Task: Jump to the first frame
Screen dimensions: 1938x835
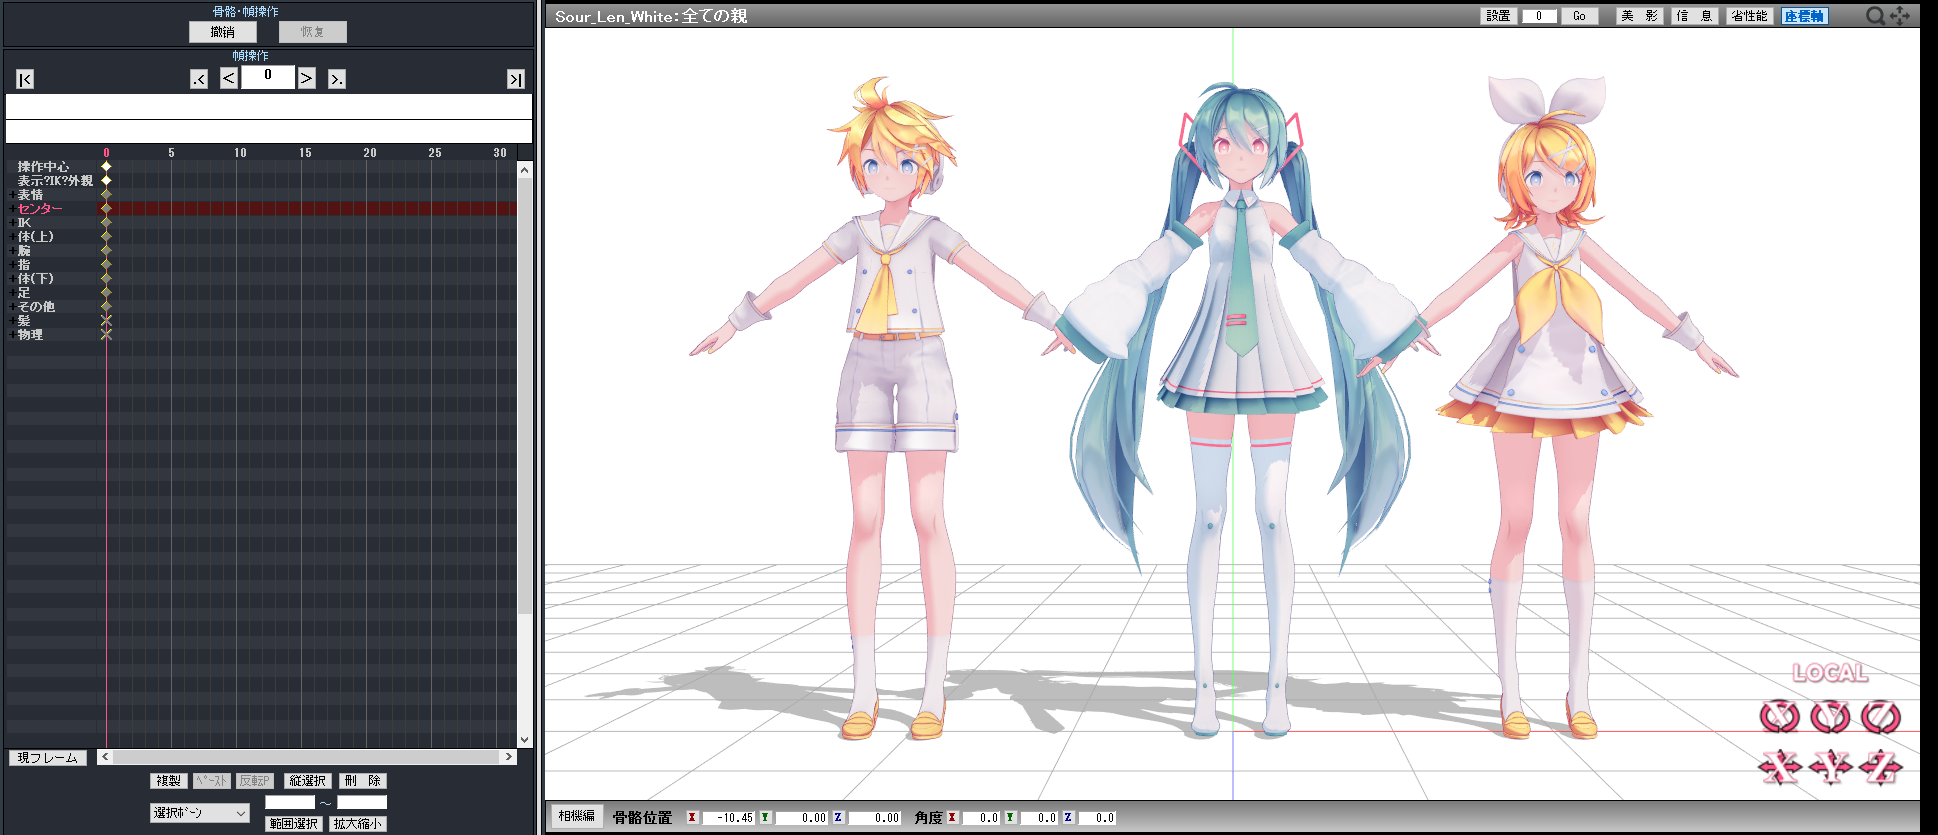Action: pyautogui.click(x=25, y=79)
